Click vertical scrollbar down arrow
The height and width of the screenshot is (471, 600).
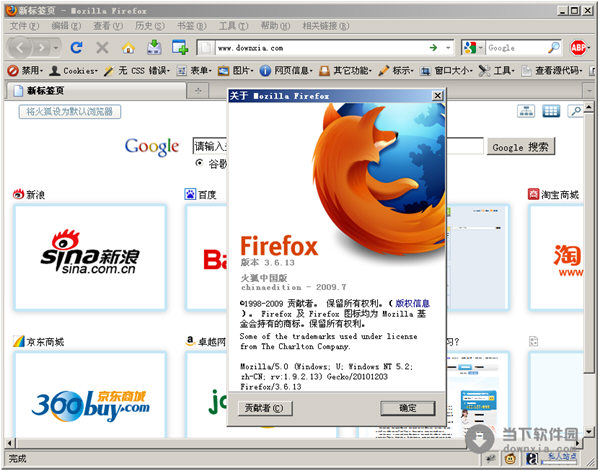click(589, 432)
